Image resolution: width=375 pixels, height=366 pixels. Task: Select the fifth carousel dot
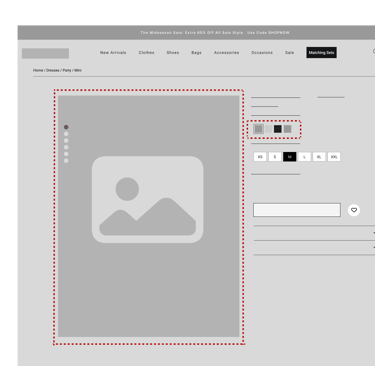[66, 154]
